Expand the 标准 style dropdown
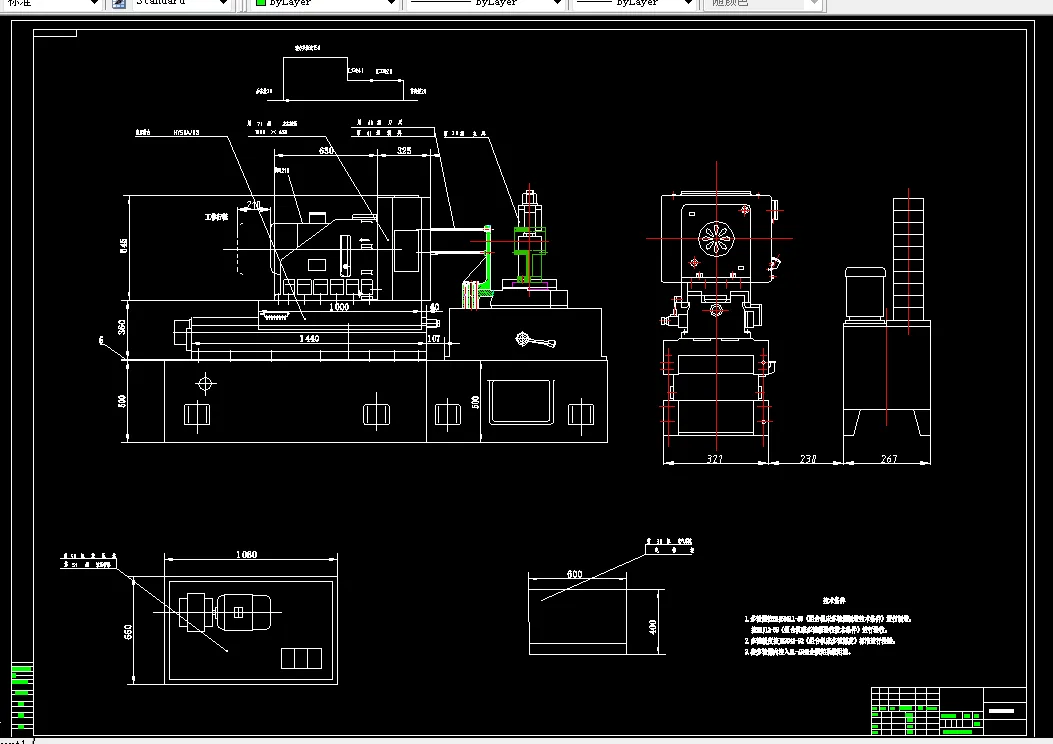 point(50,3)
